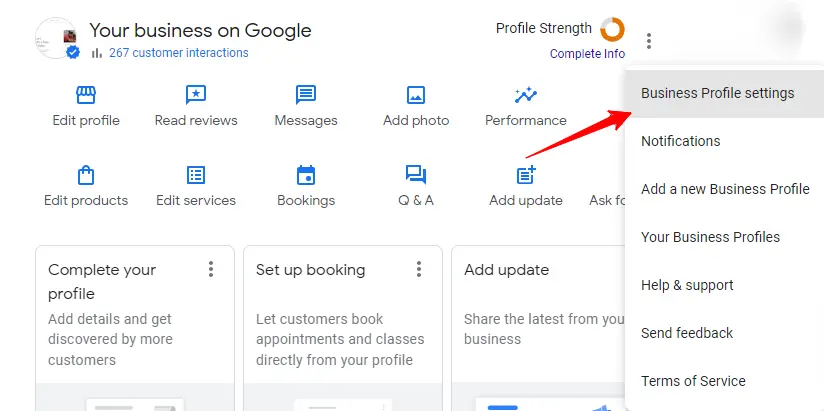Open the Edit services list icon
The image size is (824, 411).
click(x=196, y=175)
